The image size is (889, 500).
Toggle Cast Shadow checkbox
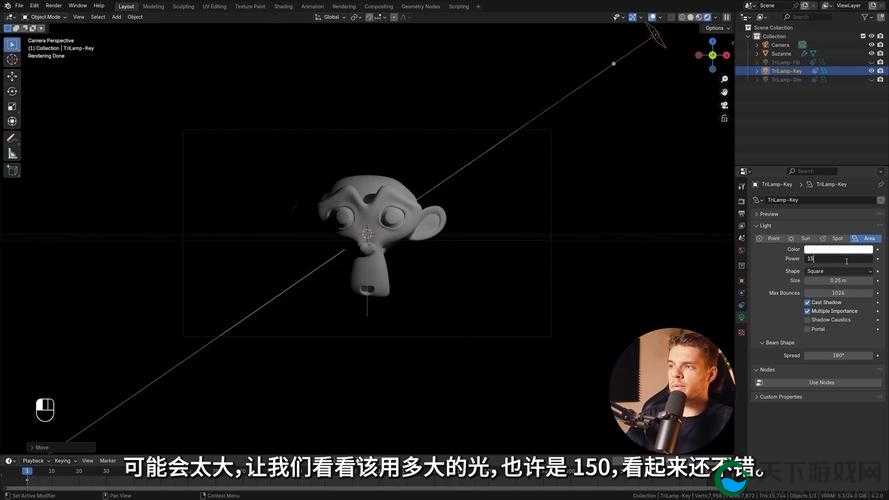[x=807, y=302]
